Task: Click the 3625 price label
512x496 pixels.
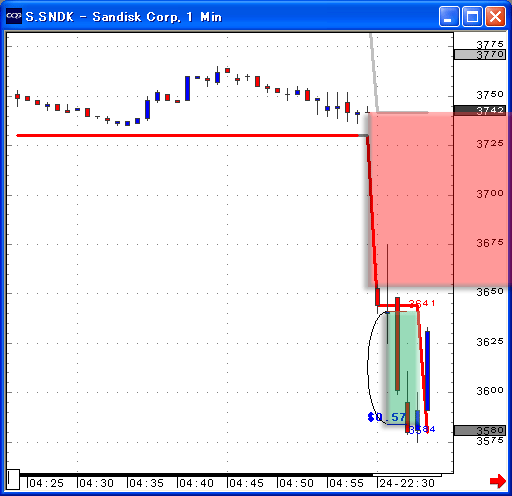Action: tap(490, 342)
